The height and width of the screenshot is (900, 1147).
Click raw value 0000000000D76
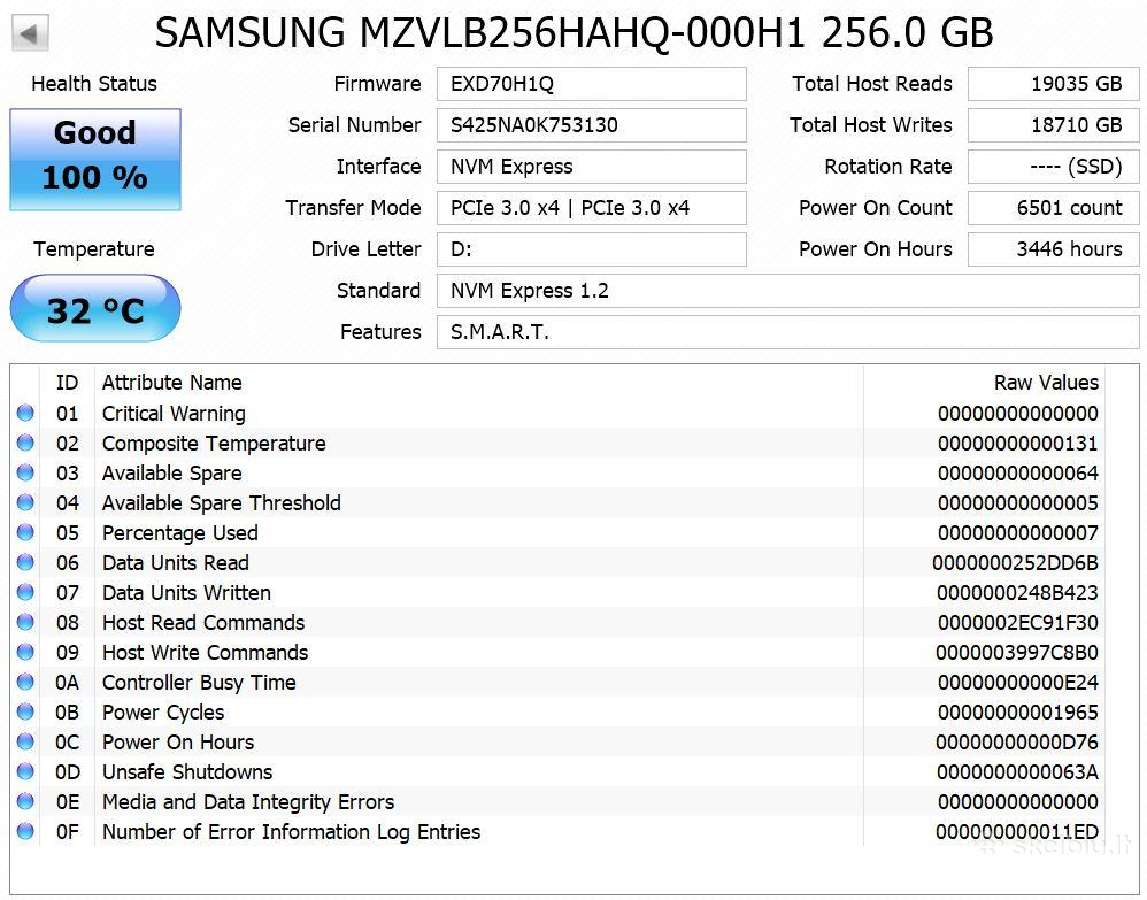point(1018,742)
